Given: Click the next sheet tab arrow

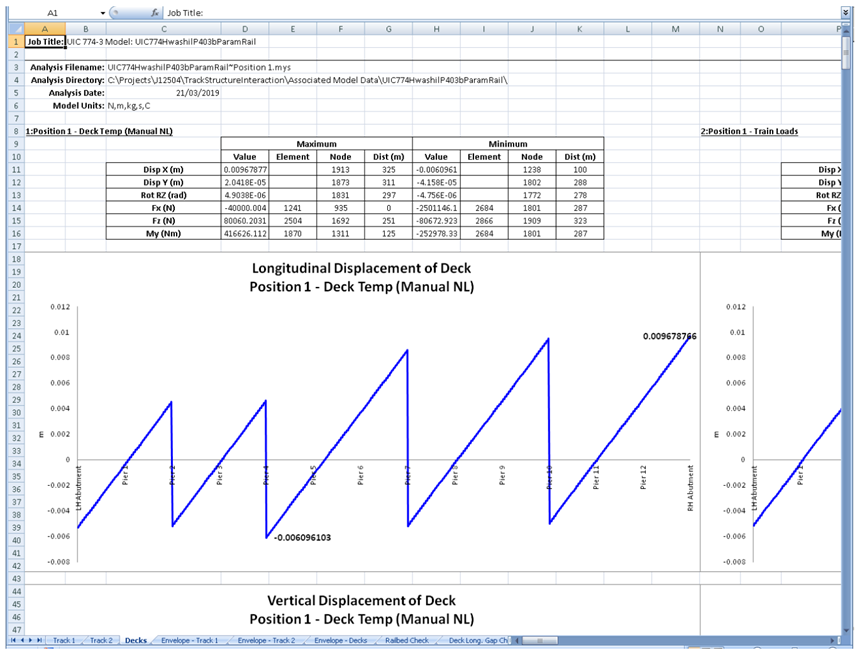Looking at the screenshot, I should coord(31,639).
